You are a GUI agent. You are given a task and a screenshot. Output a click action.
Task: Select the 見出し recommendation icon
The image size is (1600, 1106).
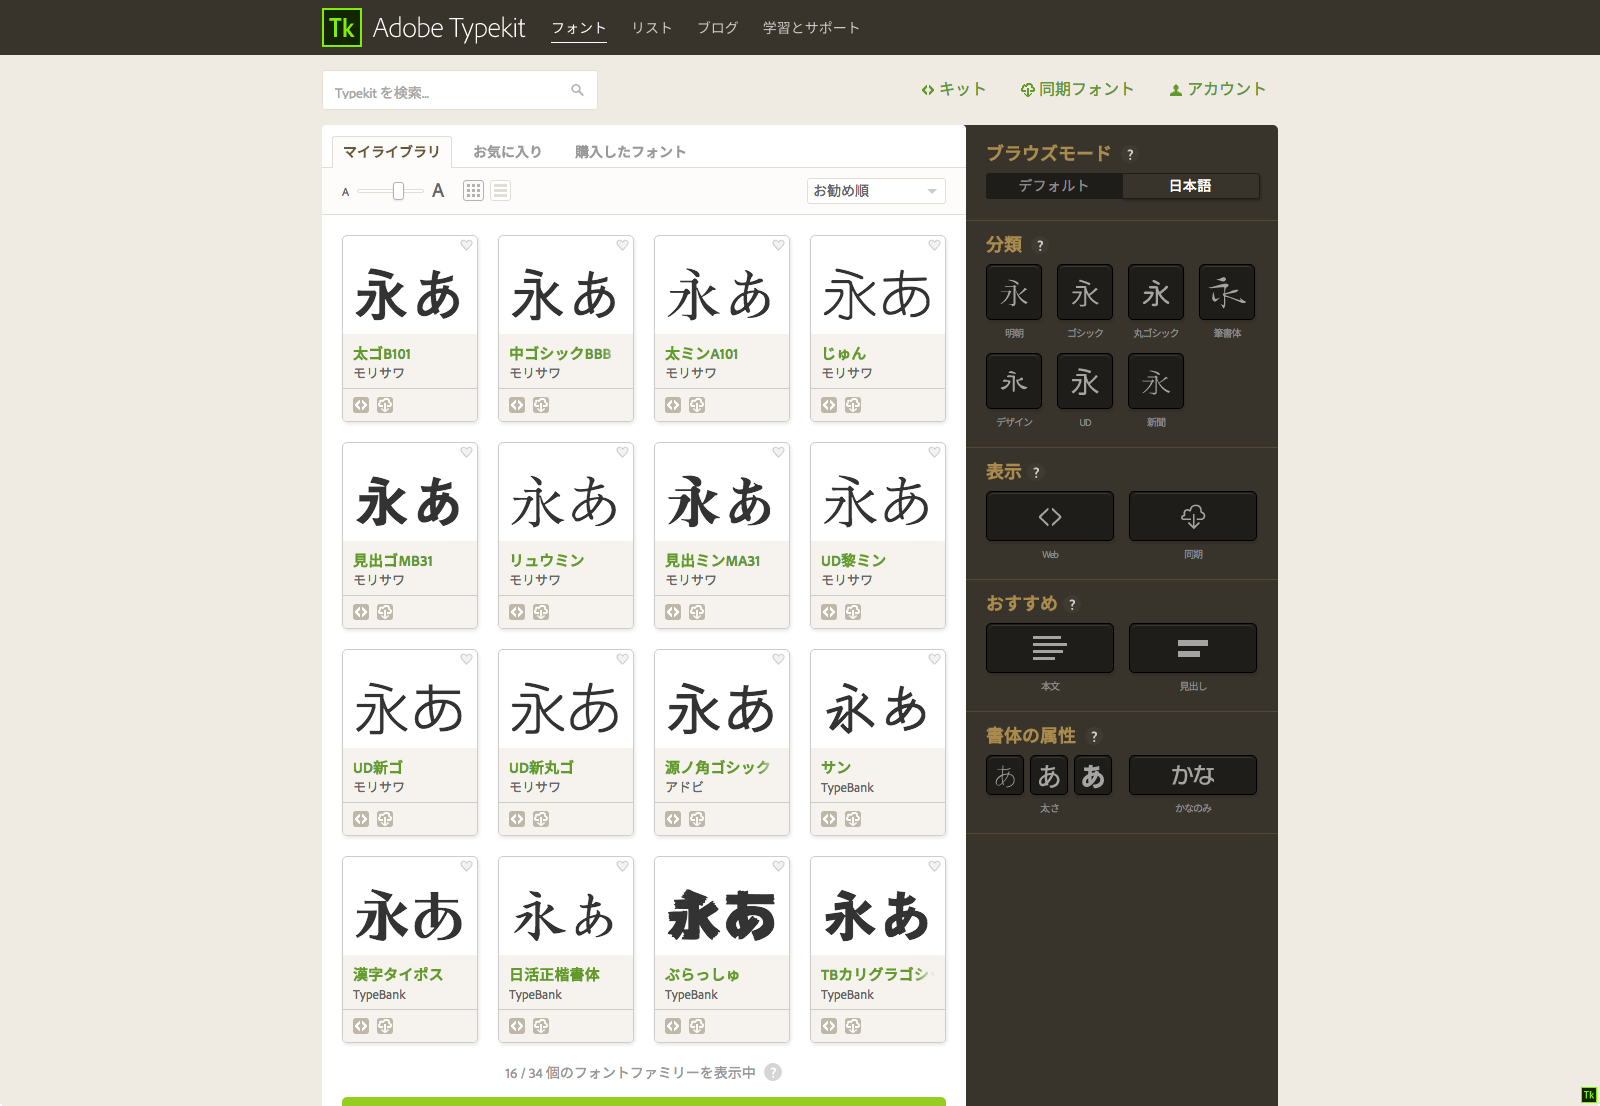pyautogui.click(x=1192, y=648)
